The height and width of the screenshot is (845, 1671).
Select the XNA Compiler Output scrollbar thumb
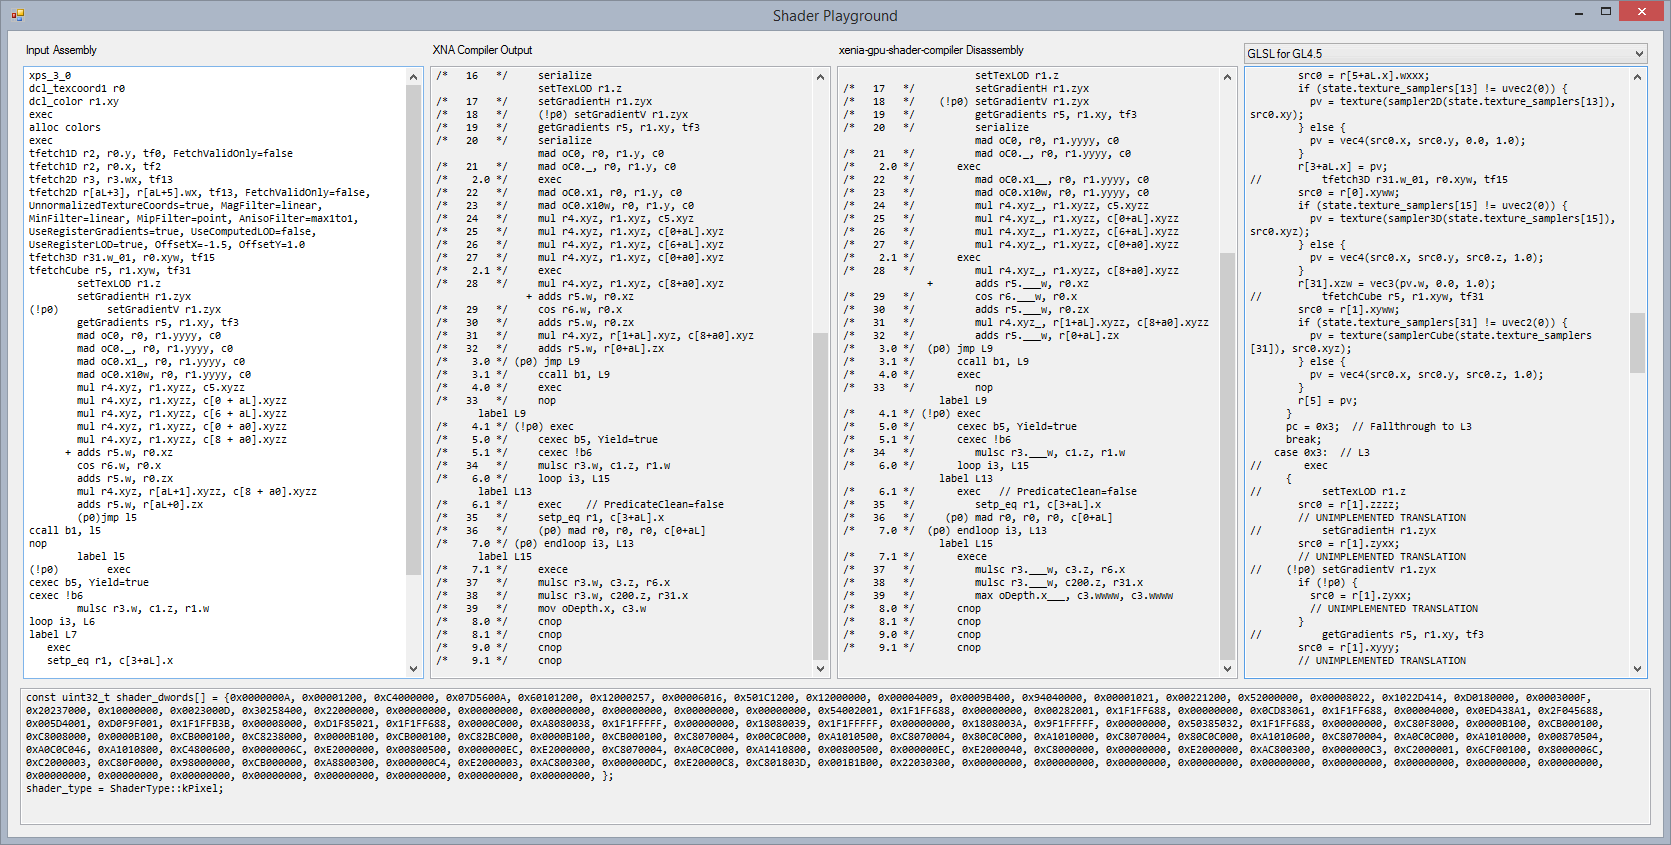pos(821,495)
